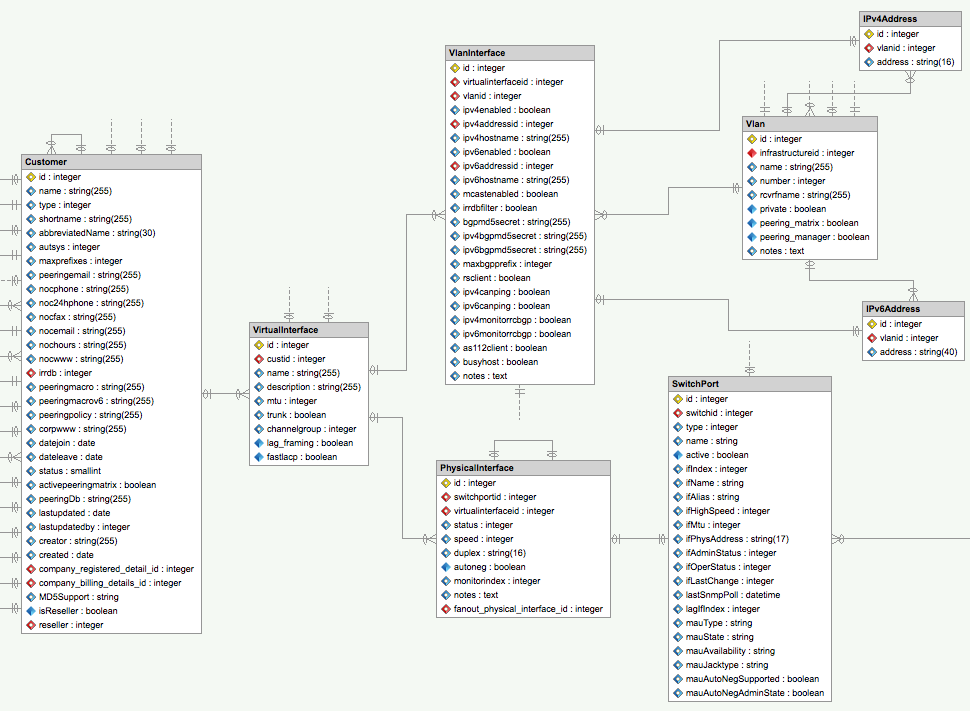Image resolution: width=970 pixels, height=711 pixels.
Task: Click the blue icon beside autoneg
Action: (446, 567)
